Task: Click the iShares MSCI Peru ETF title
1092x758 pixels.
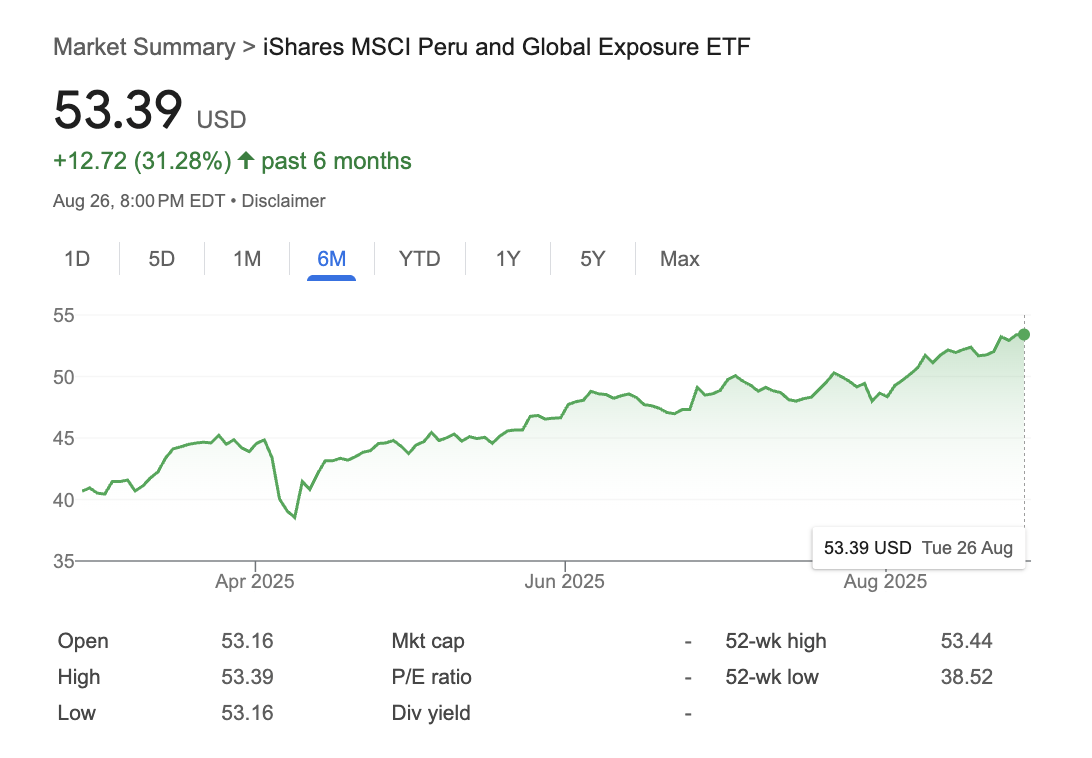Action: point(506,47)
